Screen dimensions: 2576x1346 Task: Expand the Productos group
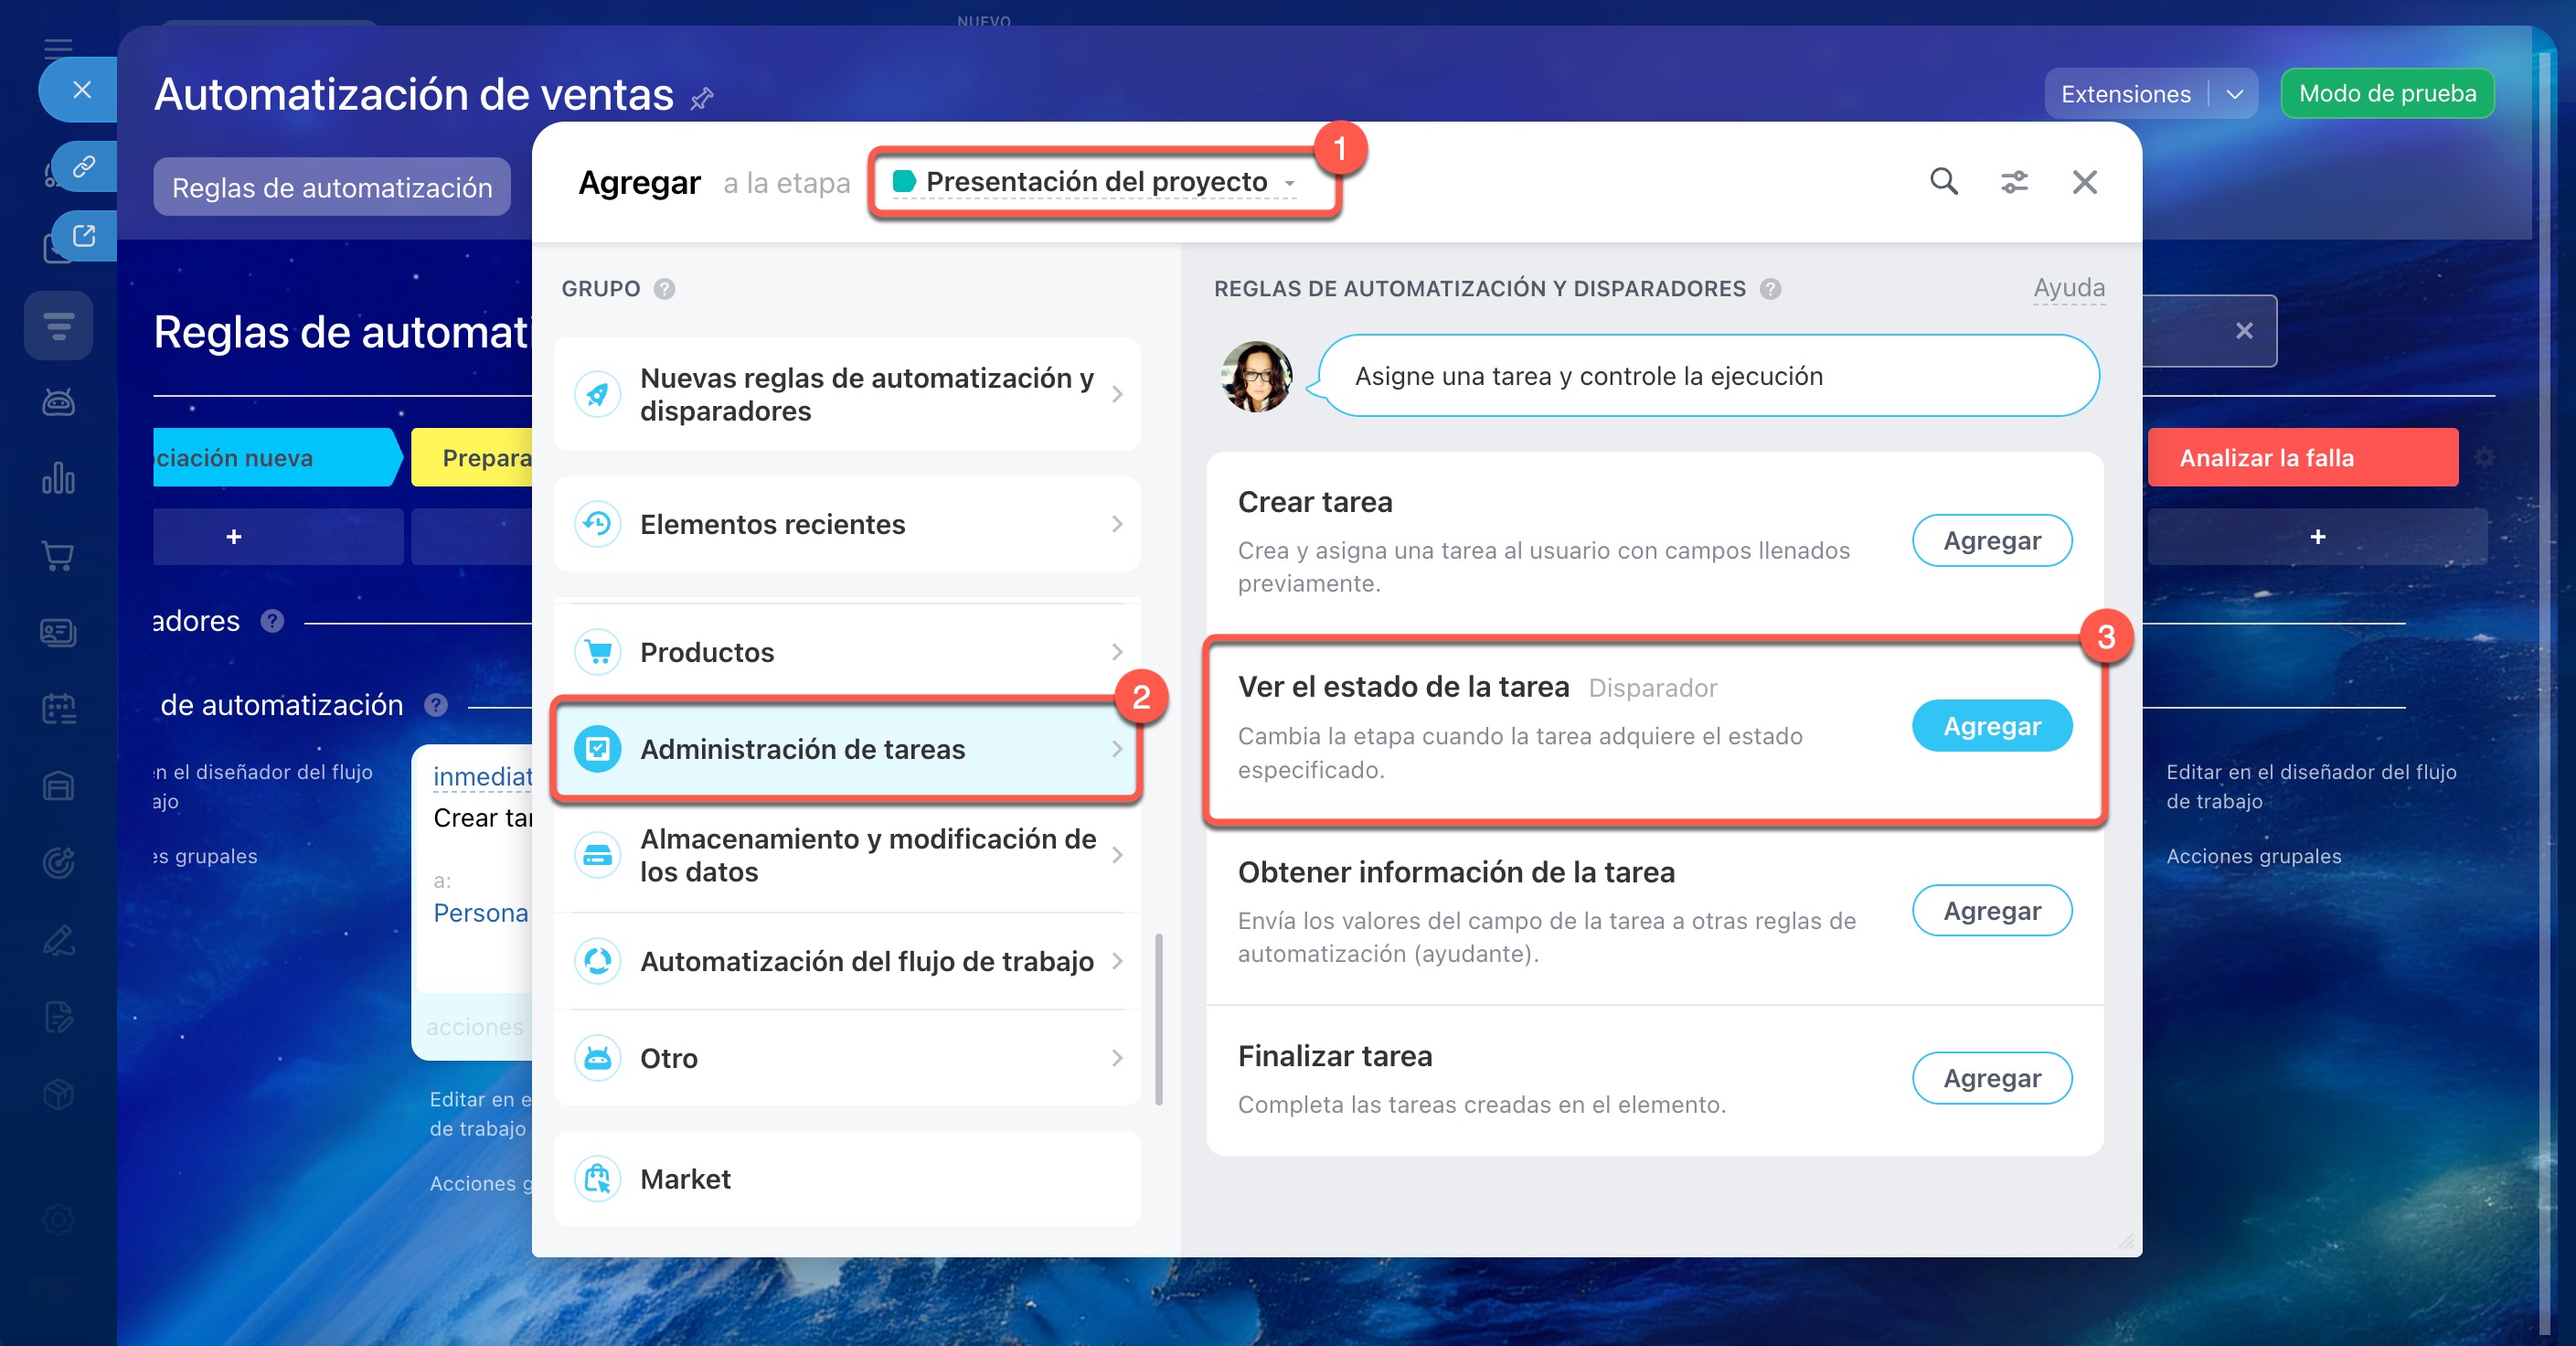coord(846,652)
